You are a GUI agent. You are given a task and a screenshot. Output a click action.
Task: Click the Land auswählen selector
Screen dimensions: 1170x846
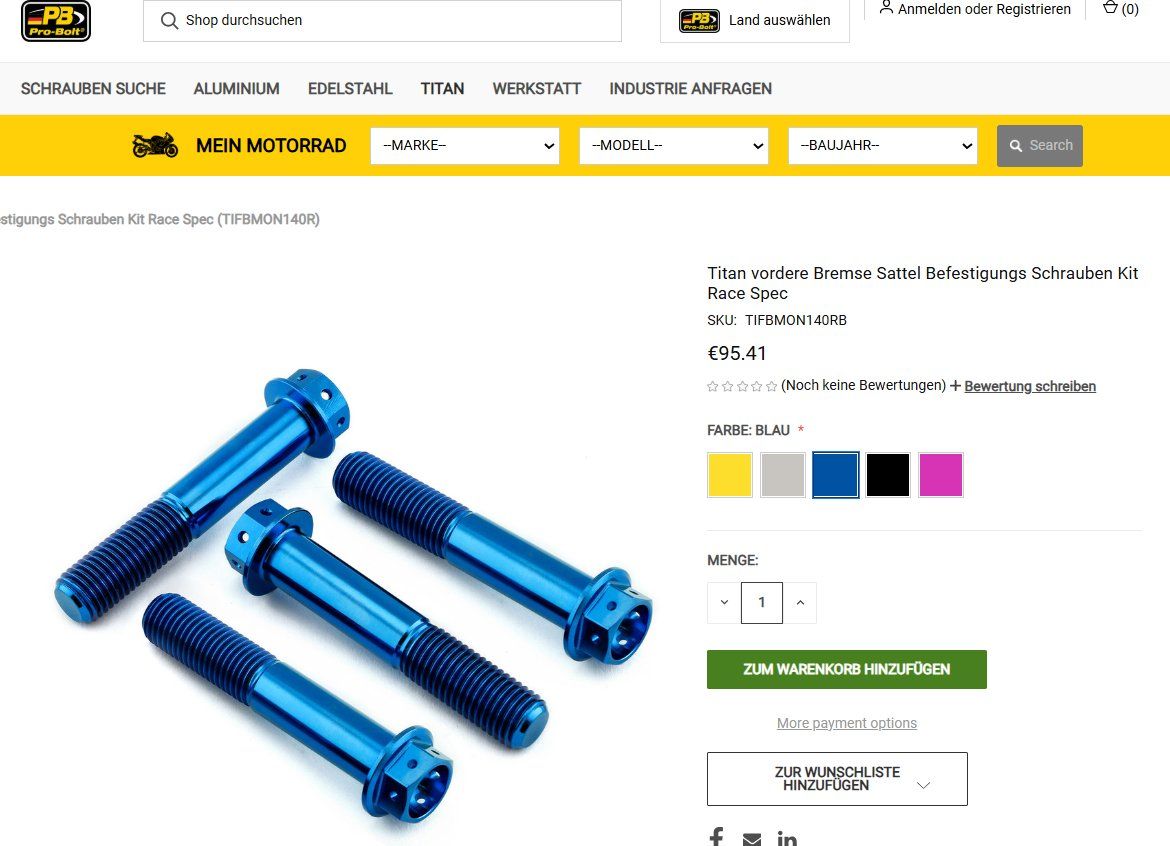click(x=755, y=21)
